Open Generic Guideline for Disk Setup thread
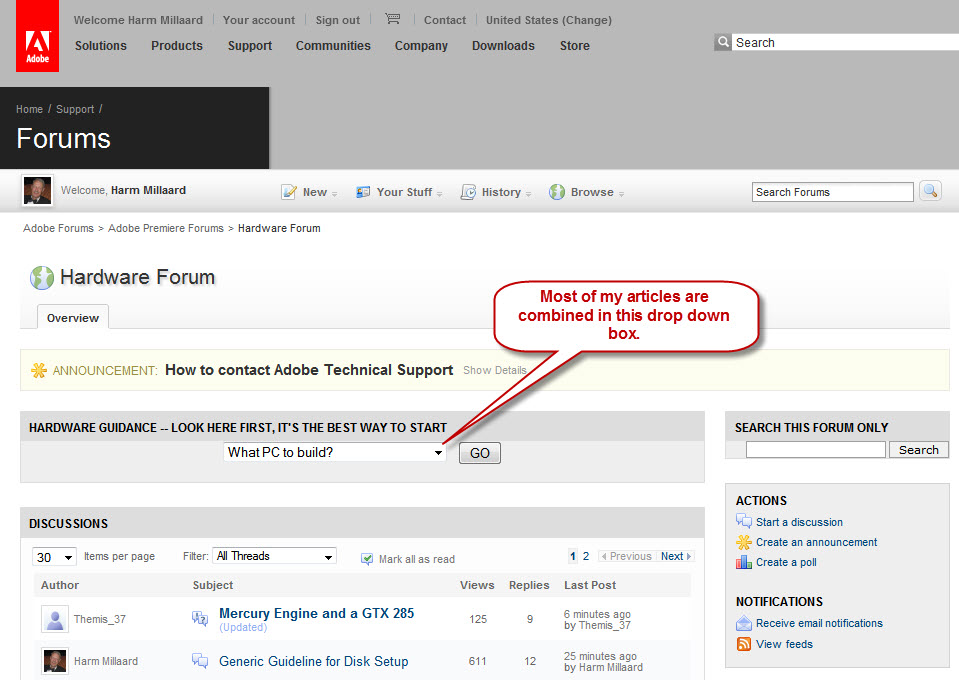 click(314, 661)
